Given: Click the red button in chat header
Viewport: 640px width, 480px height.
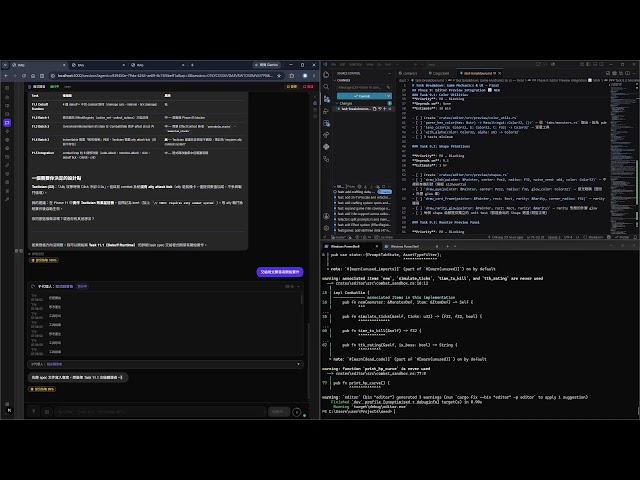Looking at the screenshot, I should (309, 87).
